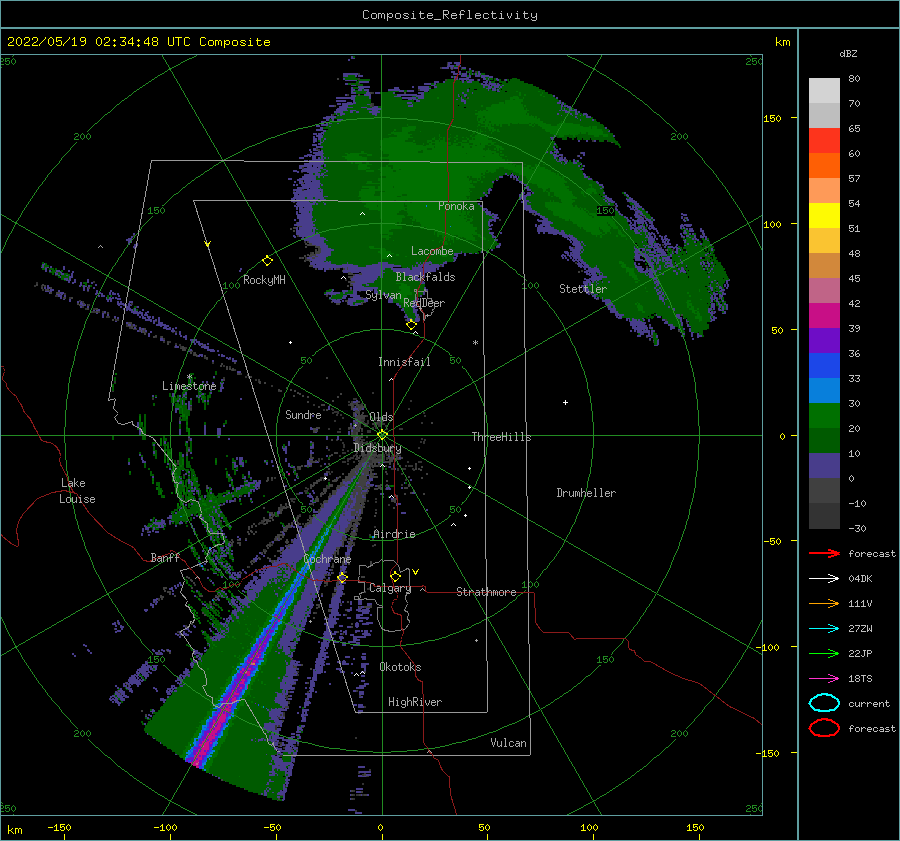
Task: Click the yellow diamond marker above Calgary
Action: (395, 576)
